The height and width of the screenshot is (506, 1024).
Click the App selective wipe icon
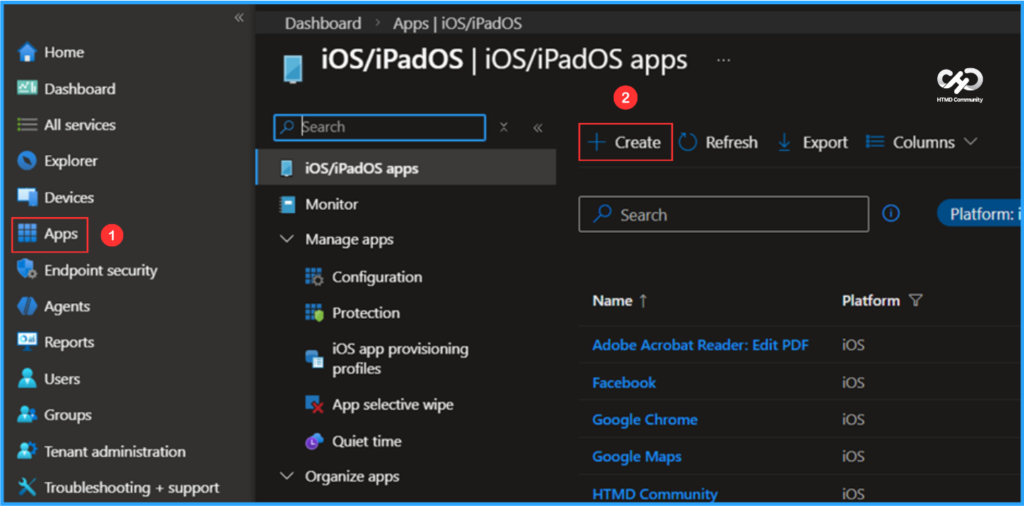[314, 404]
